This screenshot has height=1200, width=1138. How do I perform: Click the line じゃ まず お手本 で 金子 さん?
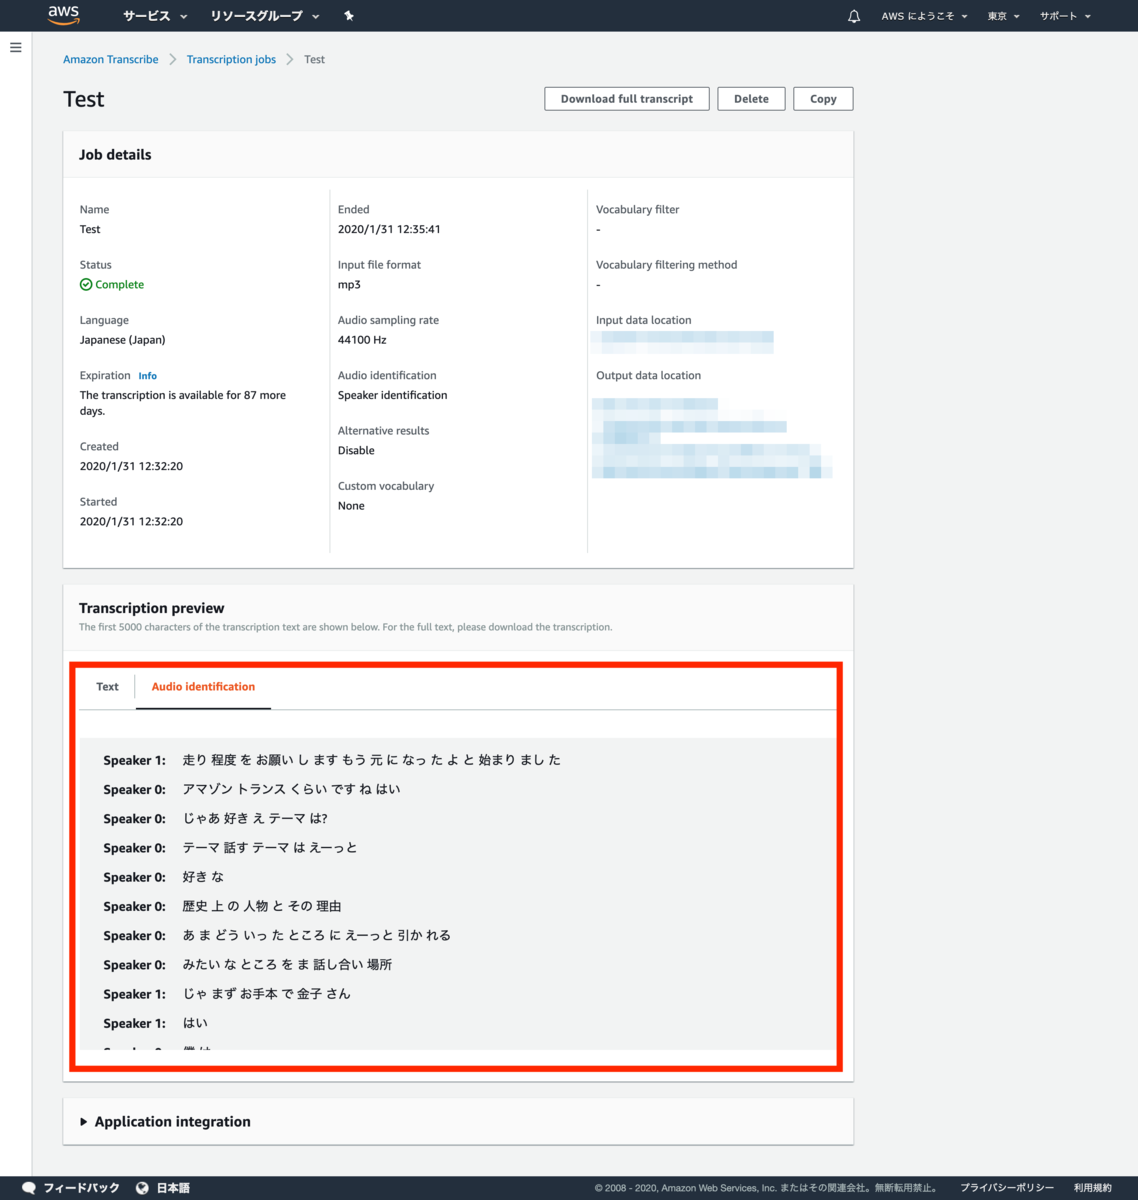point(266,994)
